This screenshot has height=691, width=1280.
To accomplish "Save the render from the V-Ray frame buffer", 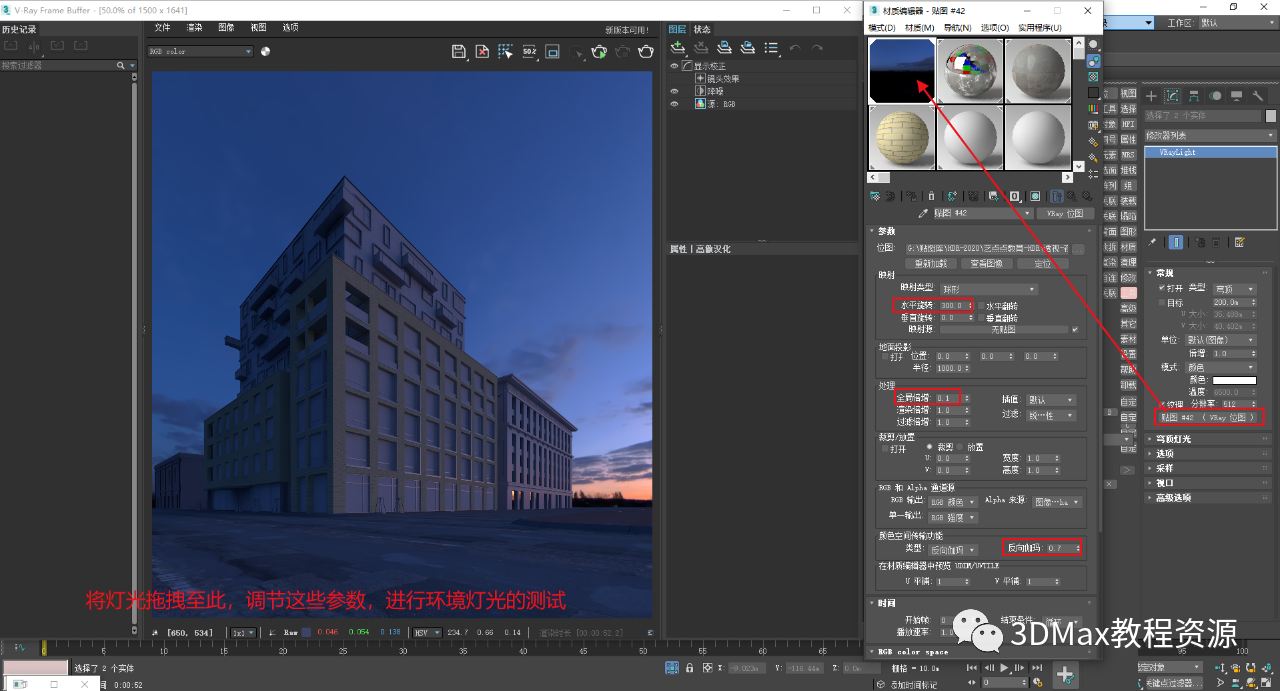I will pyautogui.click(x=458, y=51).
